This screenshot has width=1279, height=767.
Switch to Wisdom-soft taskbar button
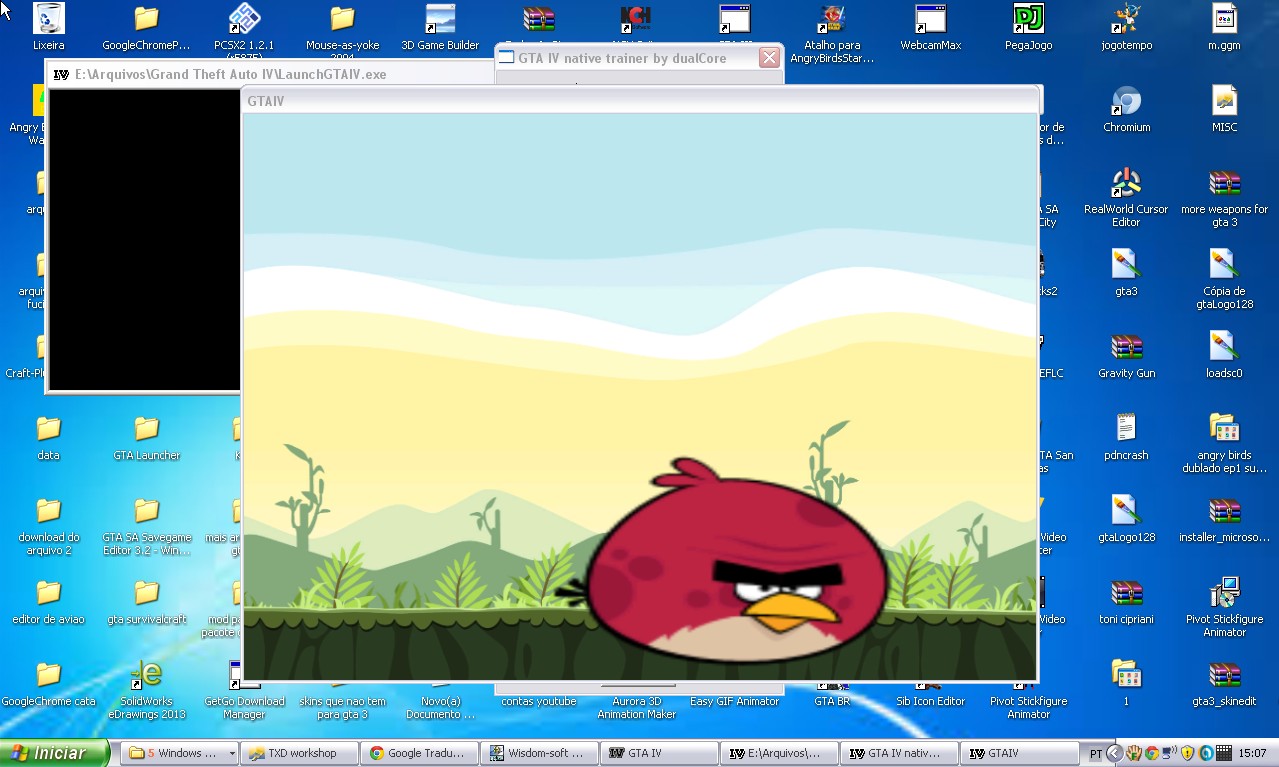click(x=540, y=753)
